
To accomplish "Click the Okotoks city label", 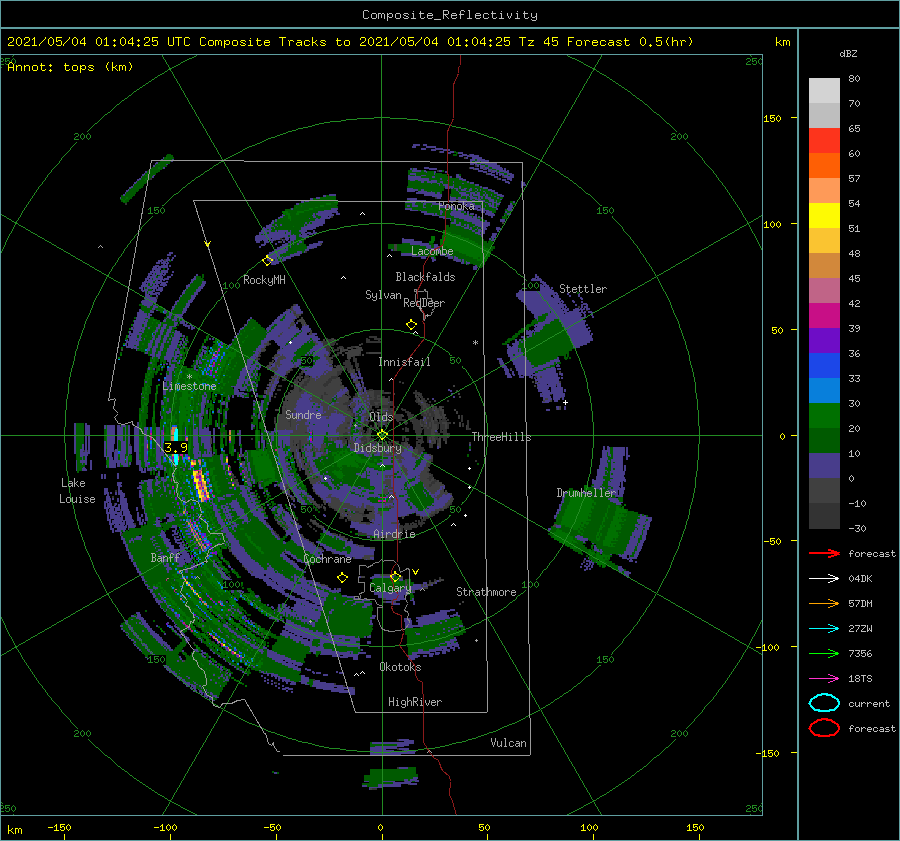I will (x=400, y=667).
